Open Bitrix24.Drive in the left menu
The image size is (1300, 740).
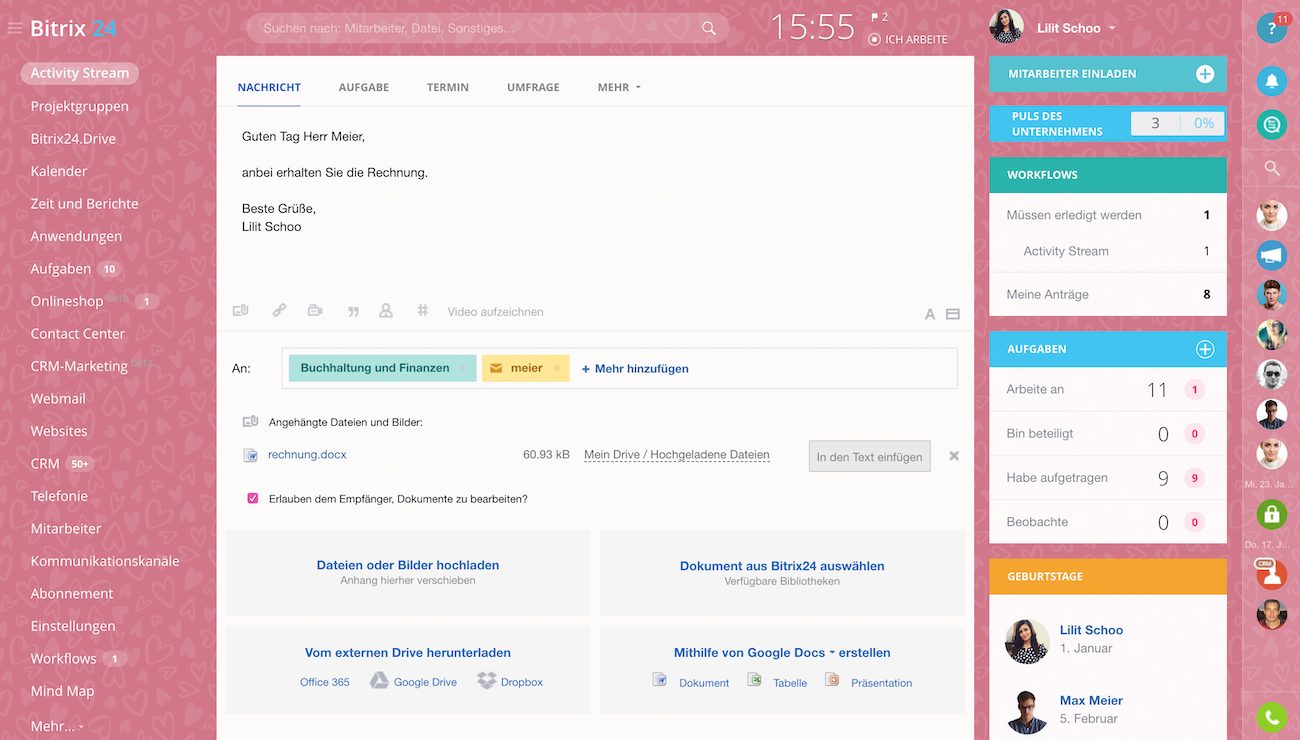pos(74,138)
